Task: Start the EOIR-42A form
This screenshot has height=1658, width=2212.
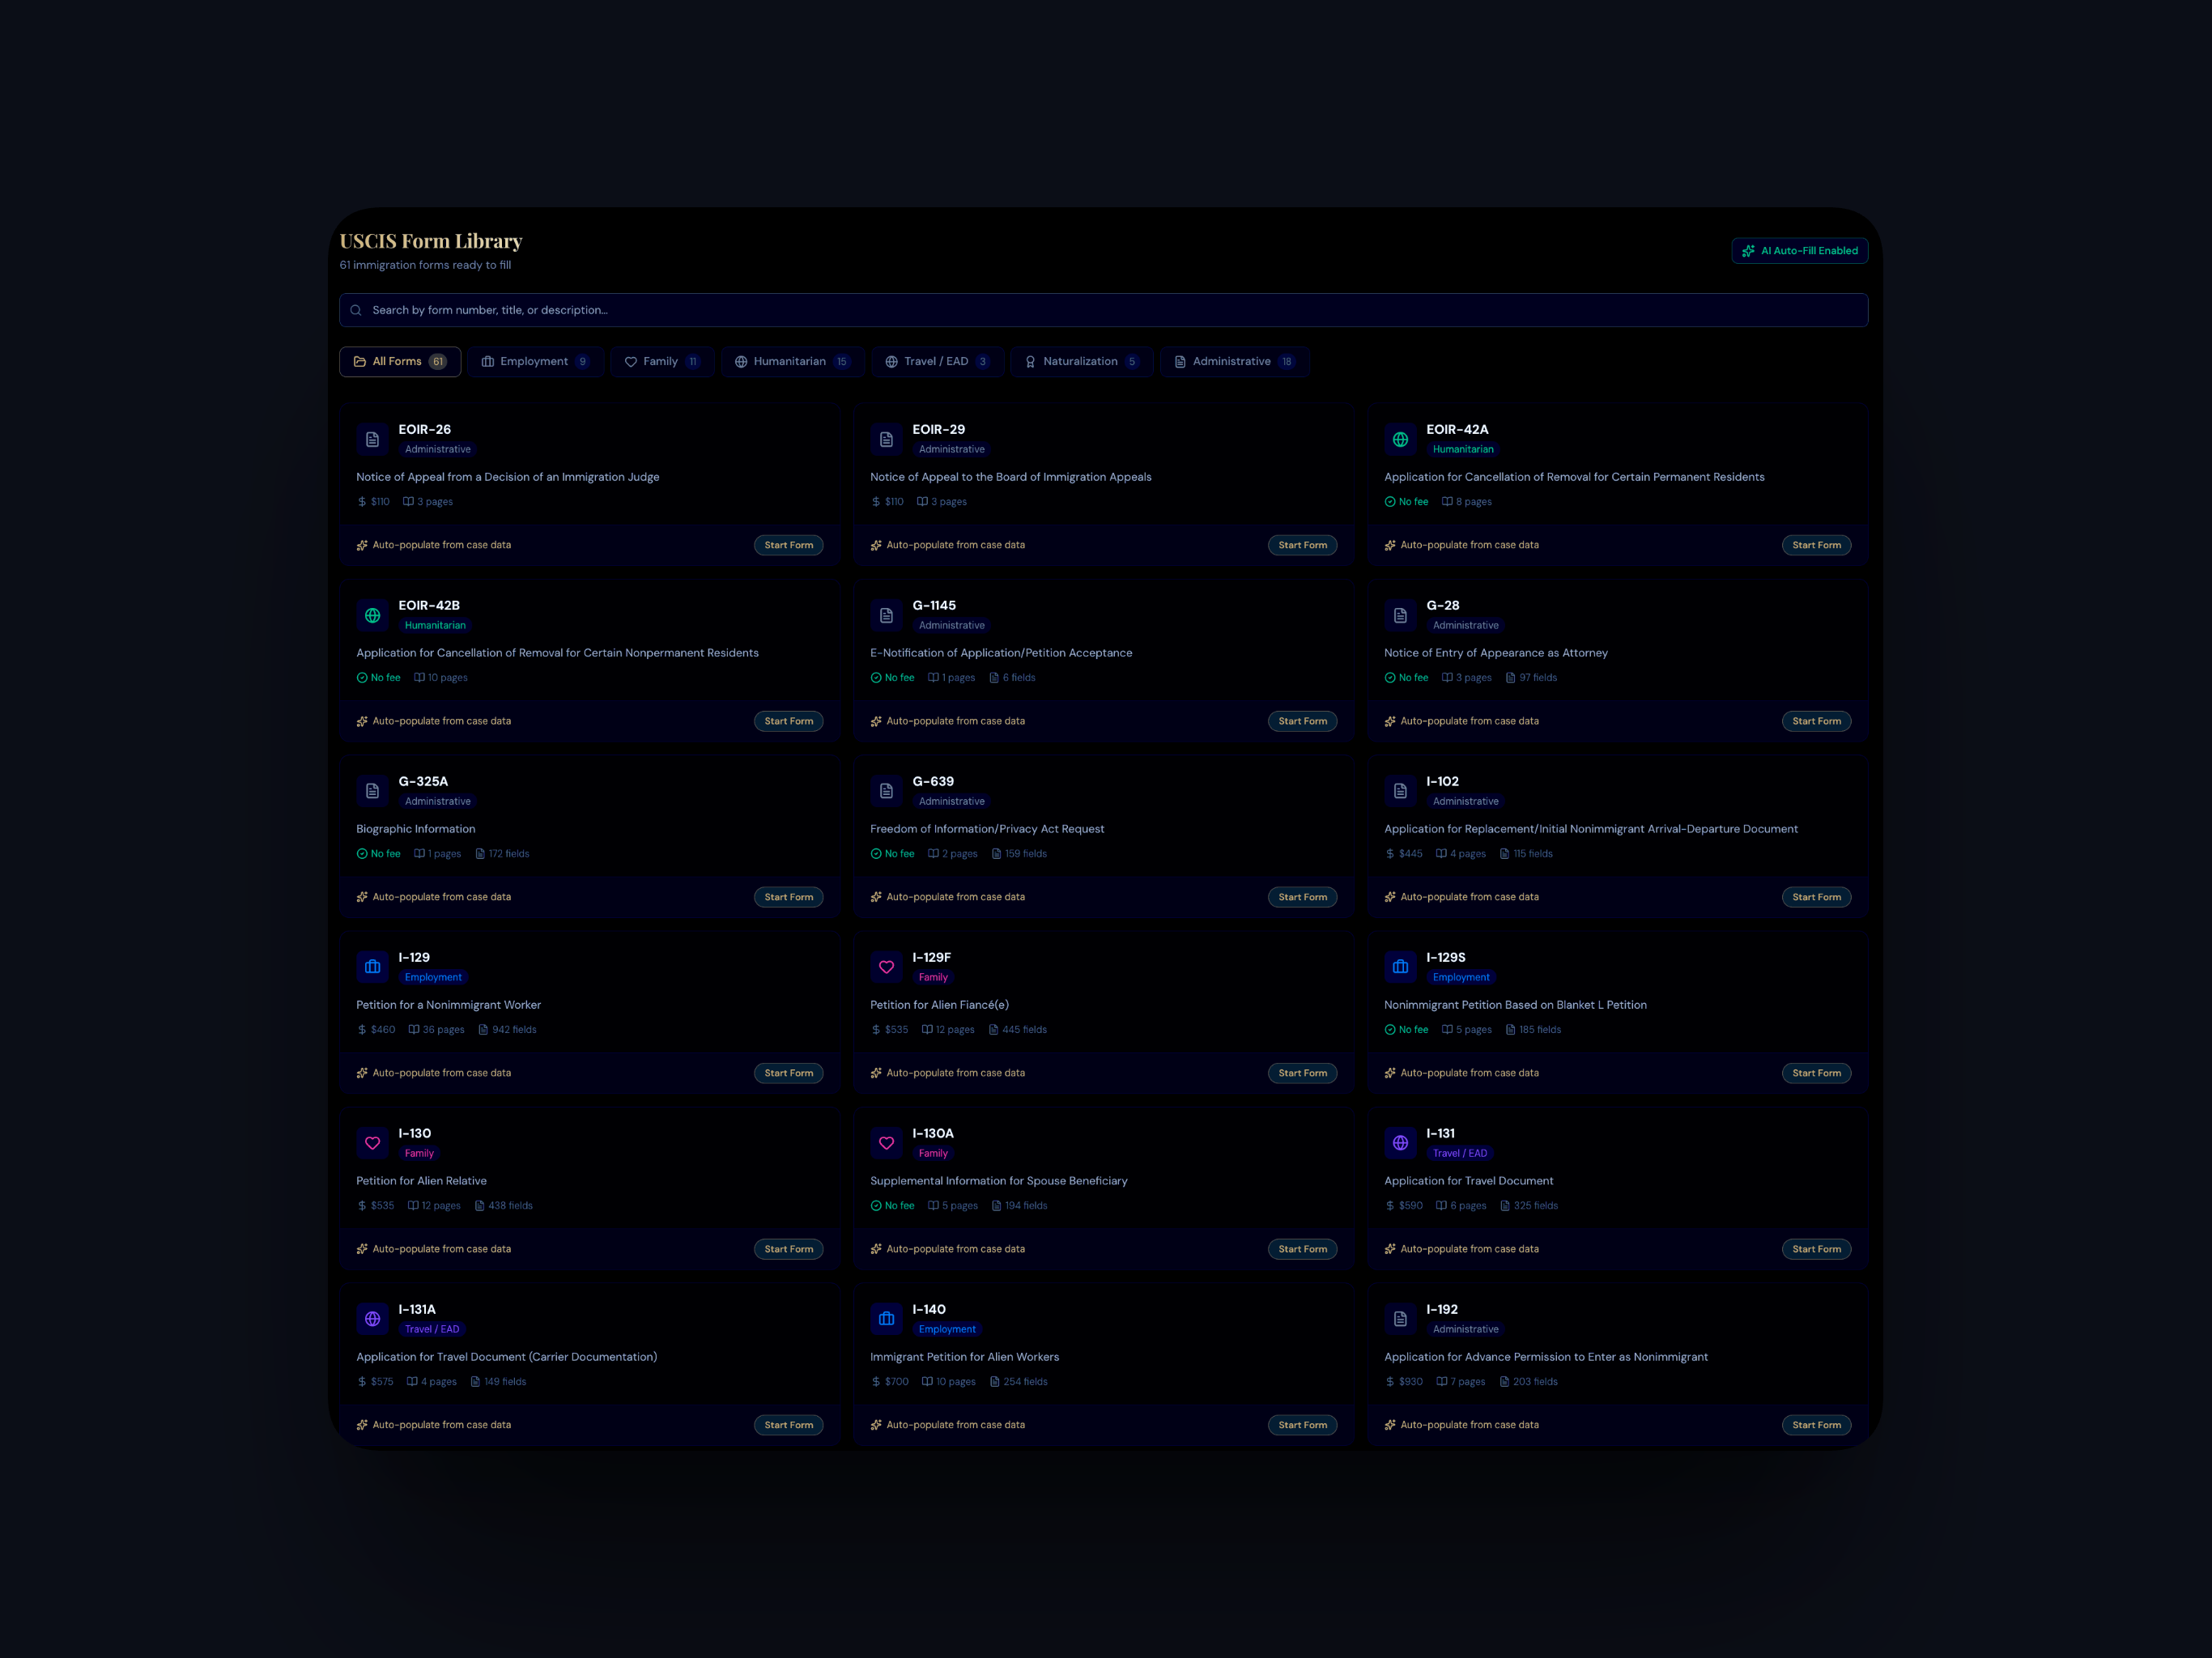Action: tap(1817, 545)
